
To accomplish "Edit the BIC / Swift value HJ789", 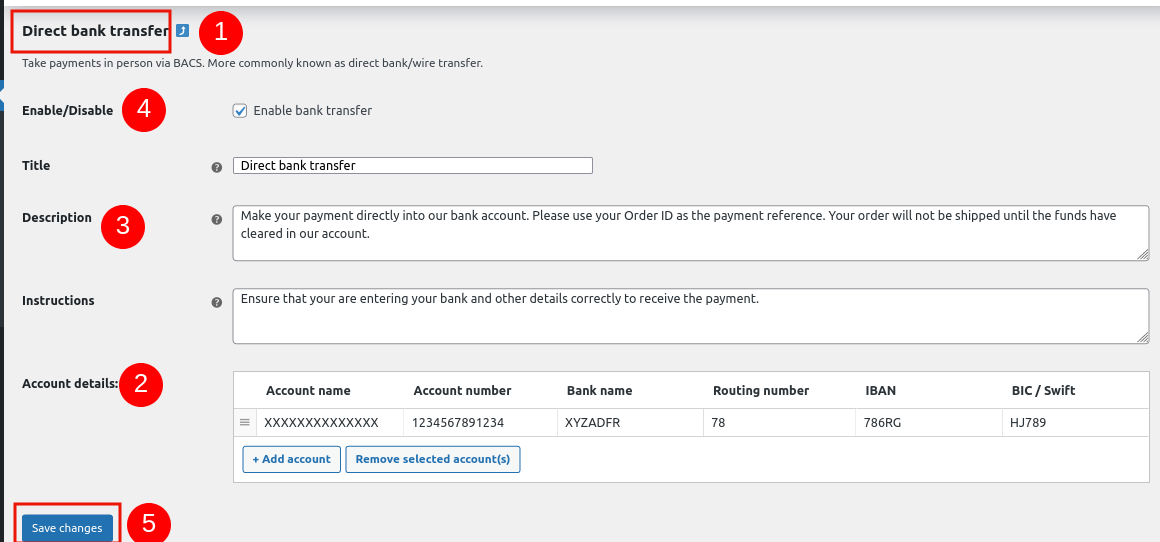I will point(1075,423).
